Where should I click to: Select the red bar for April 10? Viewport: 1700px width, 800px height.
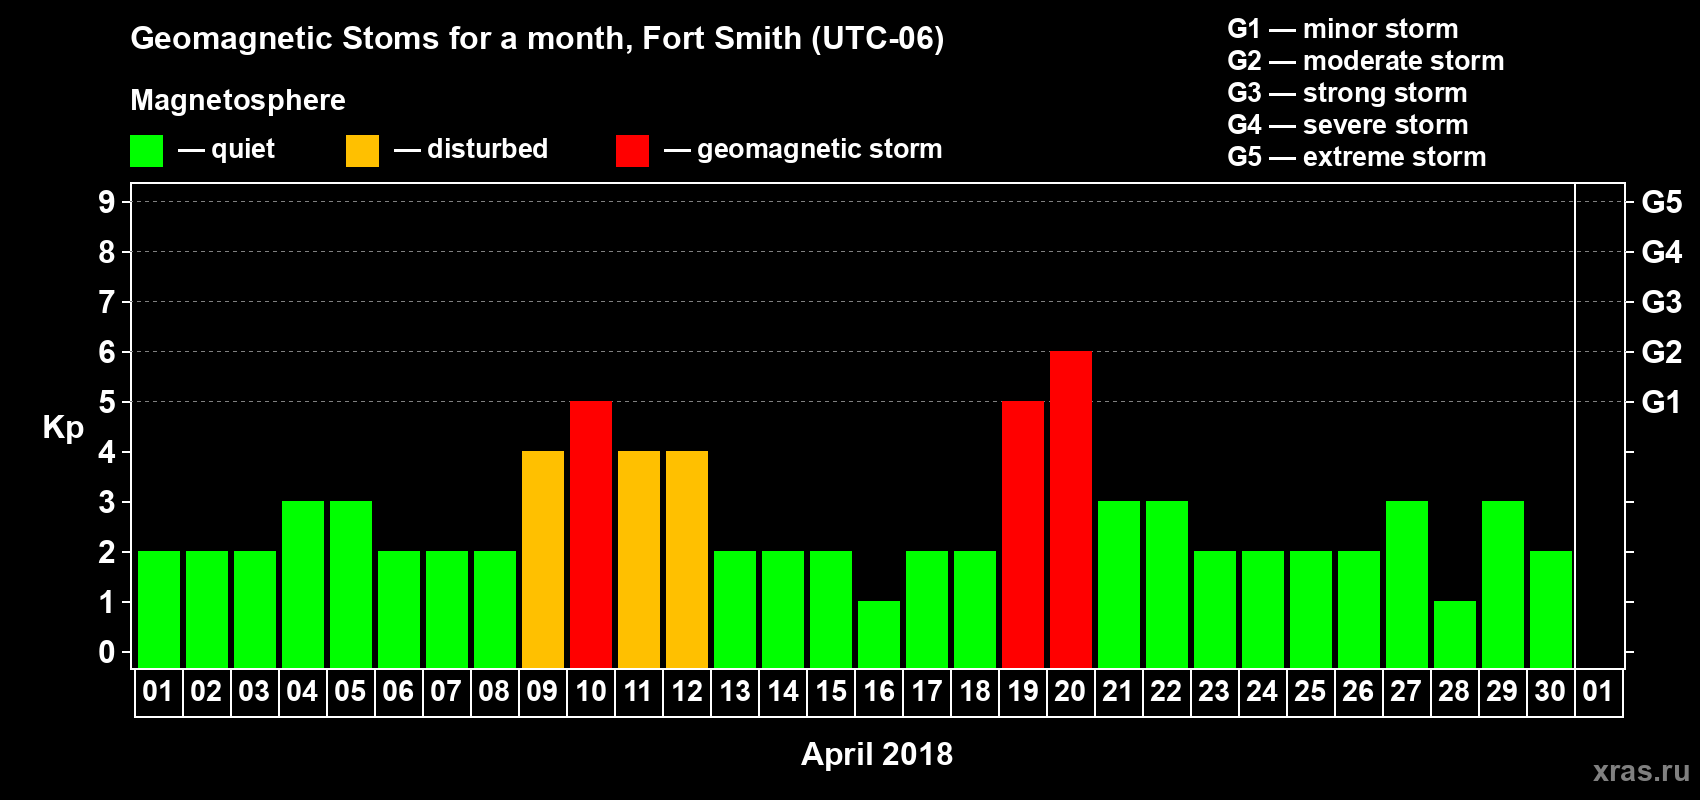tap(591, 534)
